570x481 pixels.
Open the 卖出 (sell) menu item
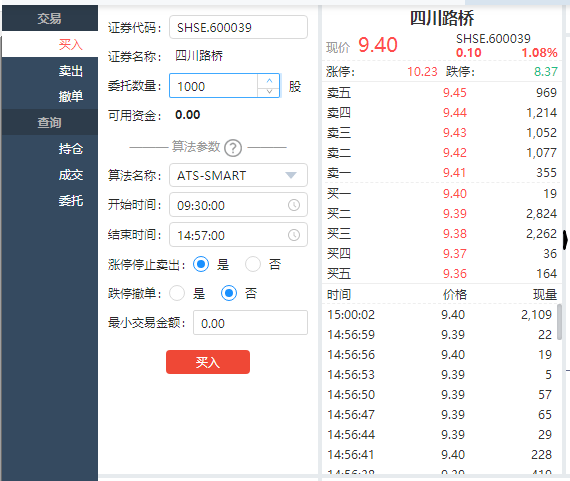[x=50, y=71]
